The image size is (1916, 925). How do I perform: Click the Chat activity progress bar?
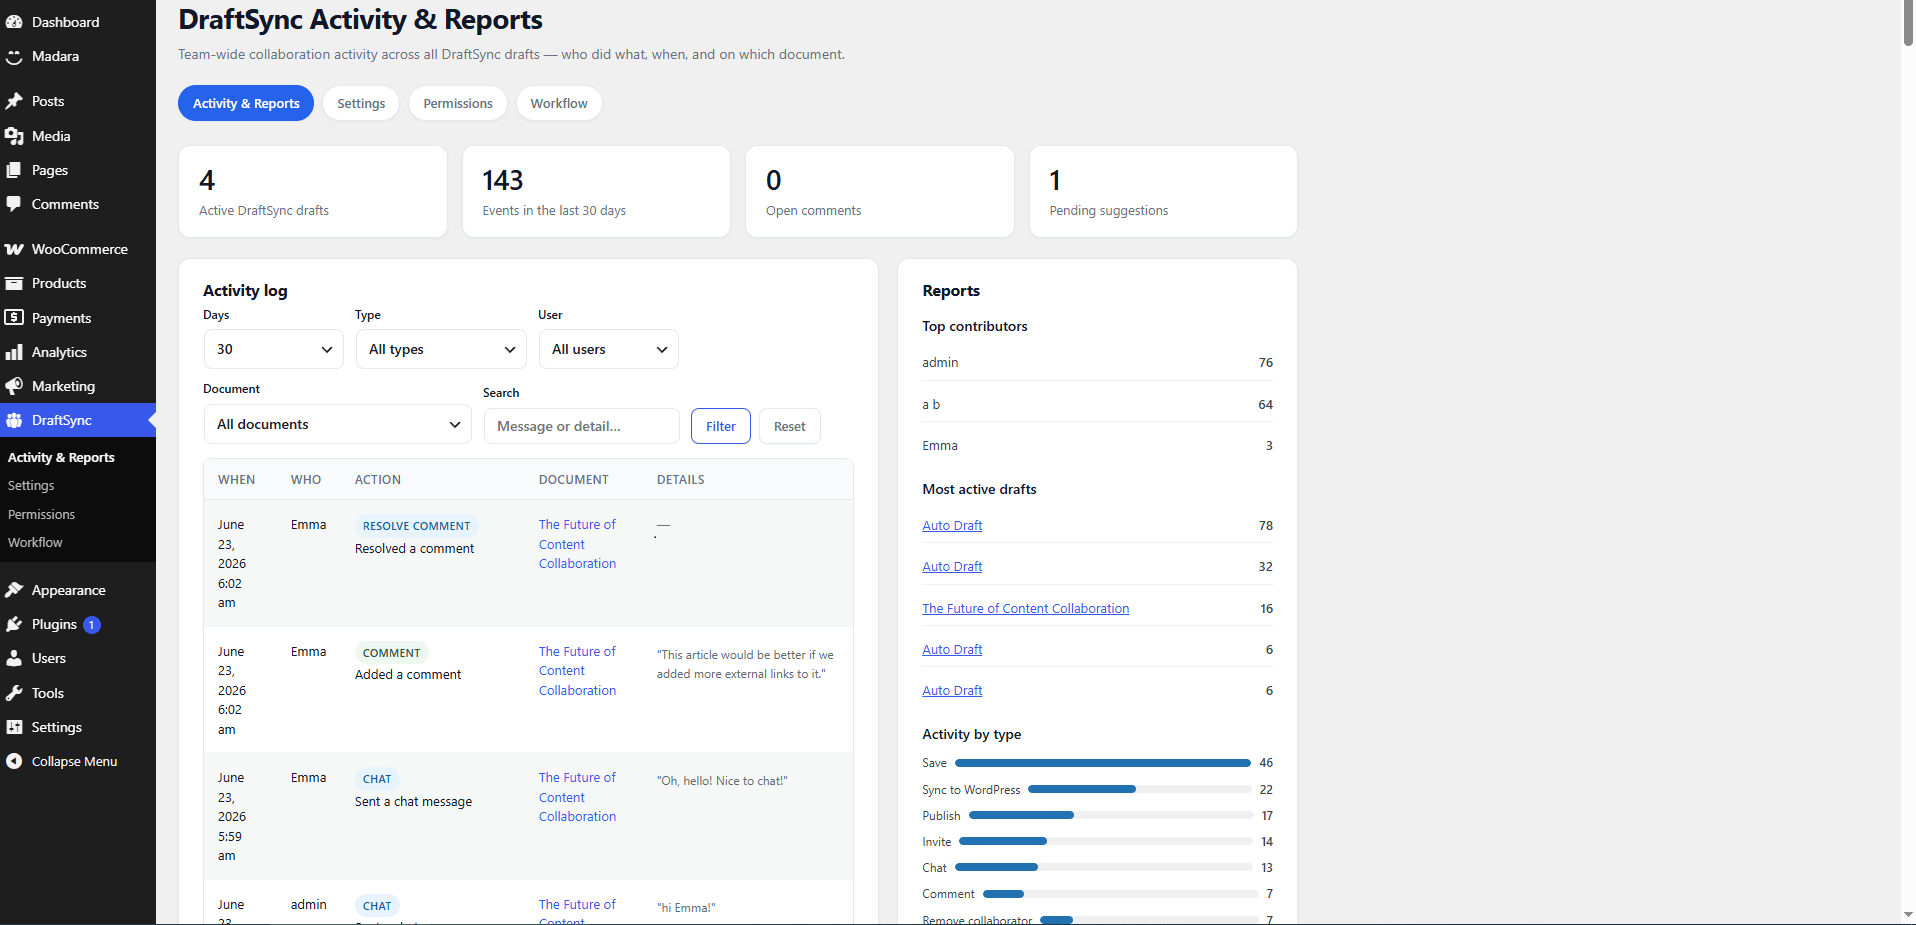coord(1103,867)
